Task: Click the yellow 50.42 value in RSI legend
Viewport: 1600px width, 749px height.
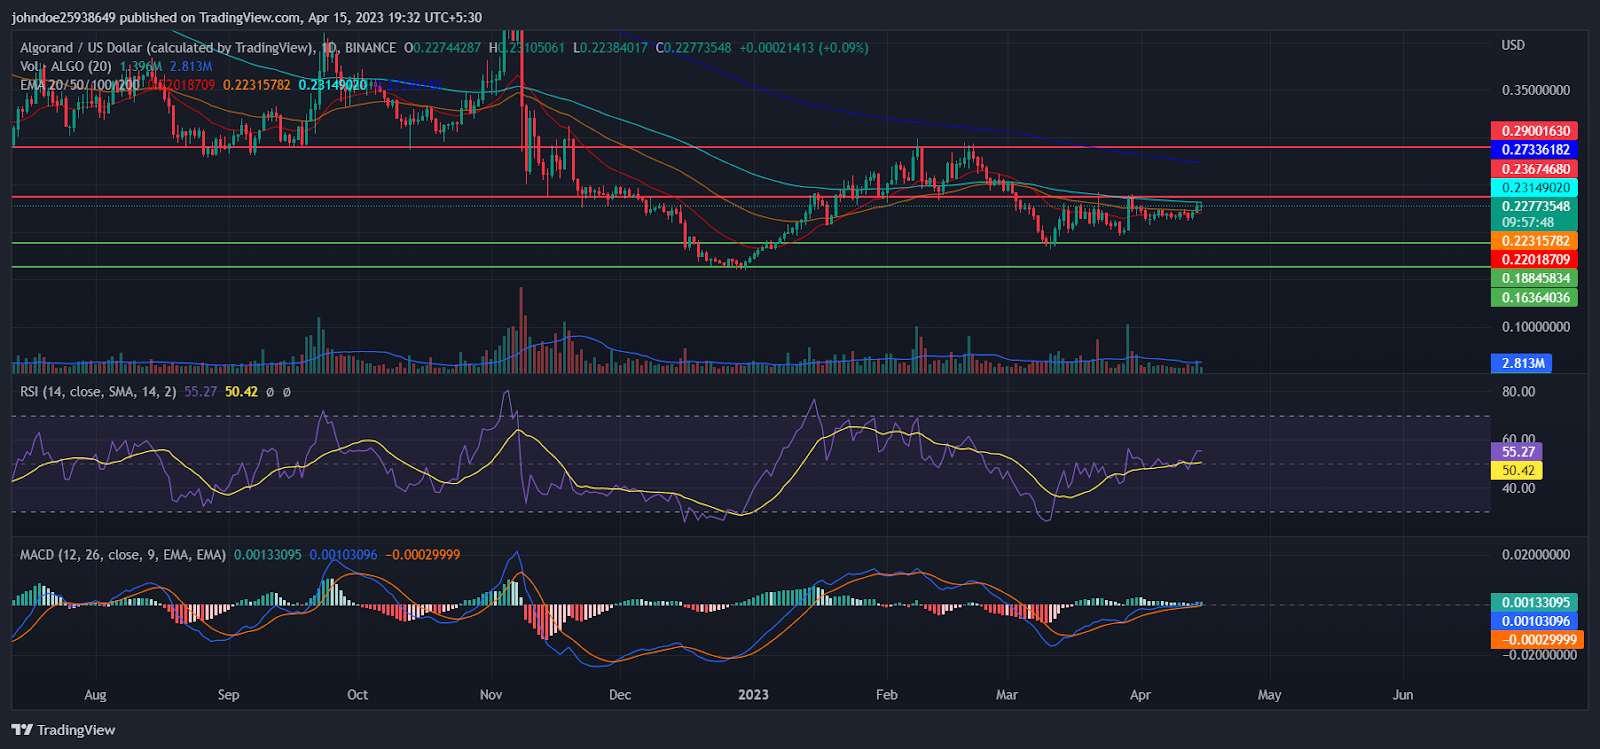Action: [x=241, y=392]
